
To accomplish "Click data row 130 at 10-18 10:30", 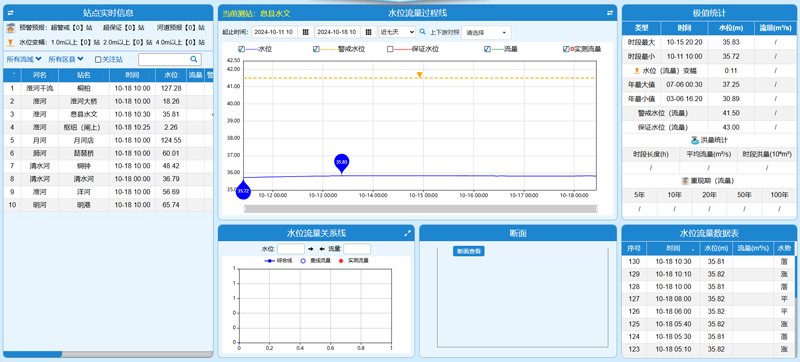I will [708, 262].
